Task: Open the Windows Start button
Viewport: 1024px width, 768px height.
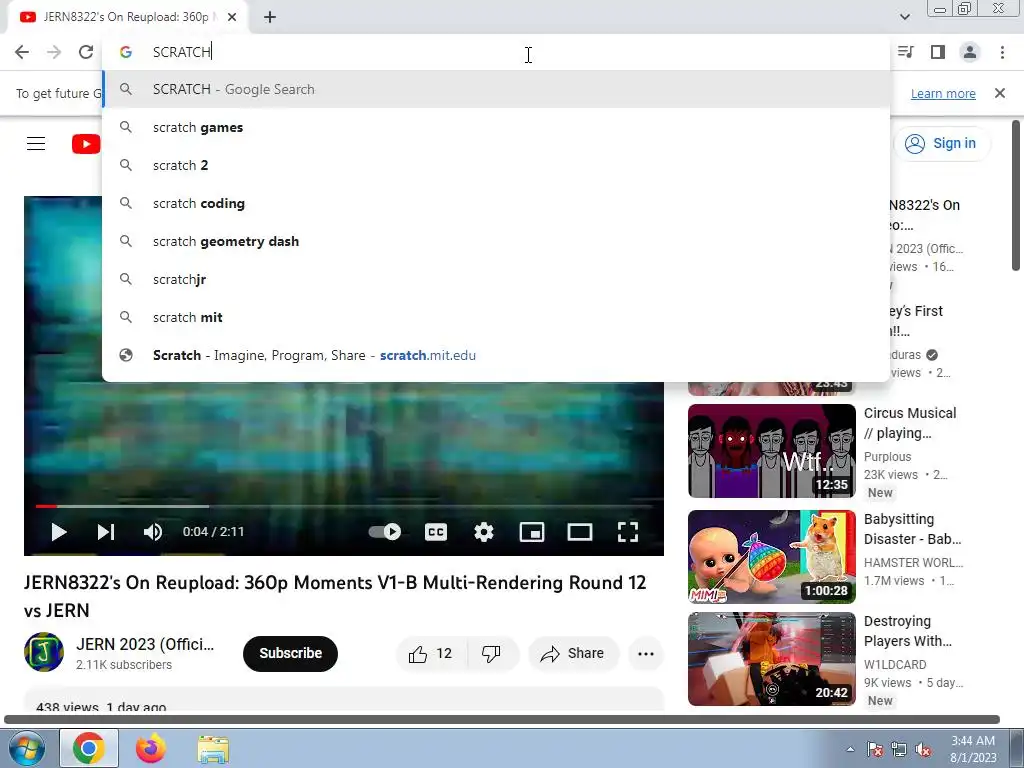Action: (x=26, y=748)
